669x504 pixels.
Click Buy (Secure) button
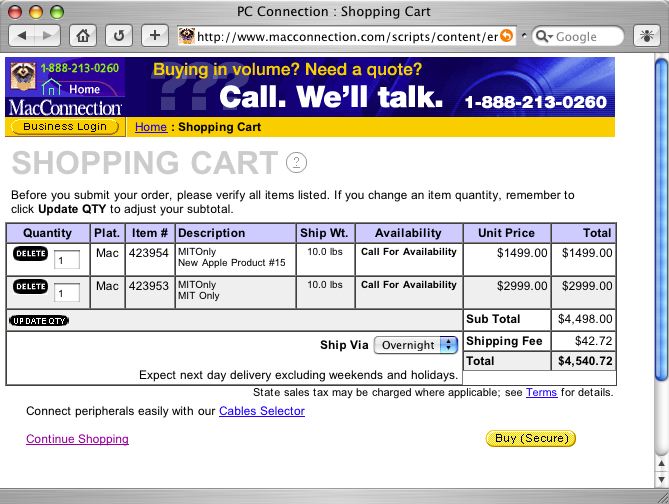pyautogui.click(x=531, y=438)
